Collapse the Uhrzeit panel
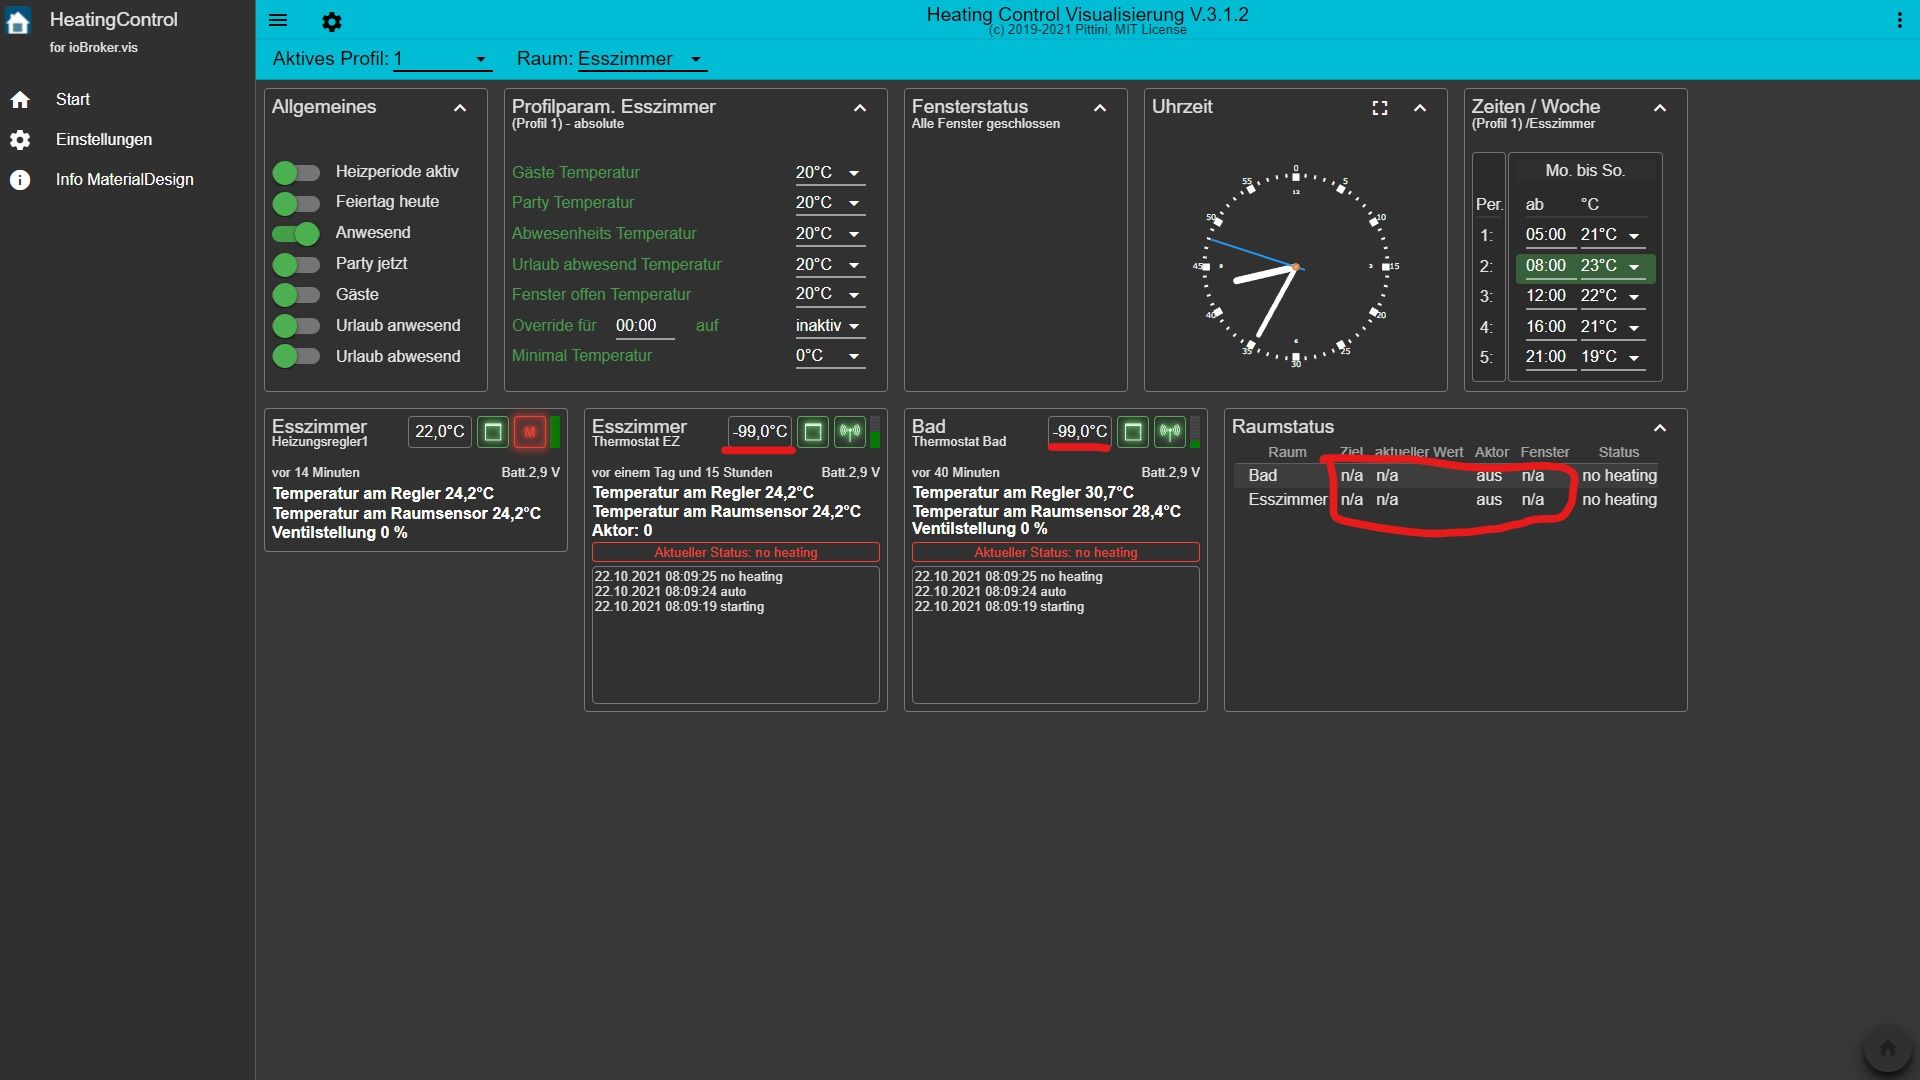The image size is (1920, 1080). (1420, 108)
